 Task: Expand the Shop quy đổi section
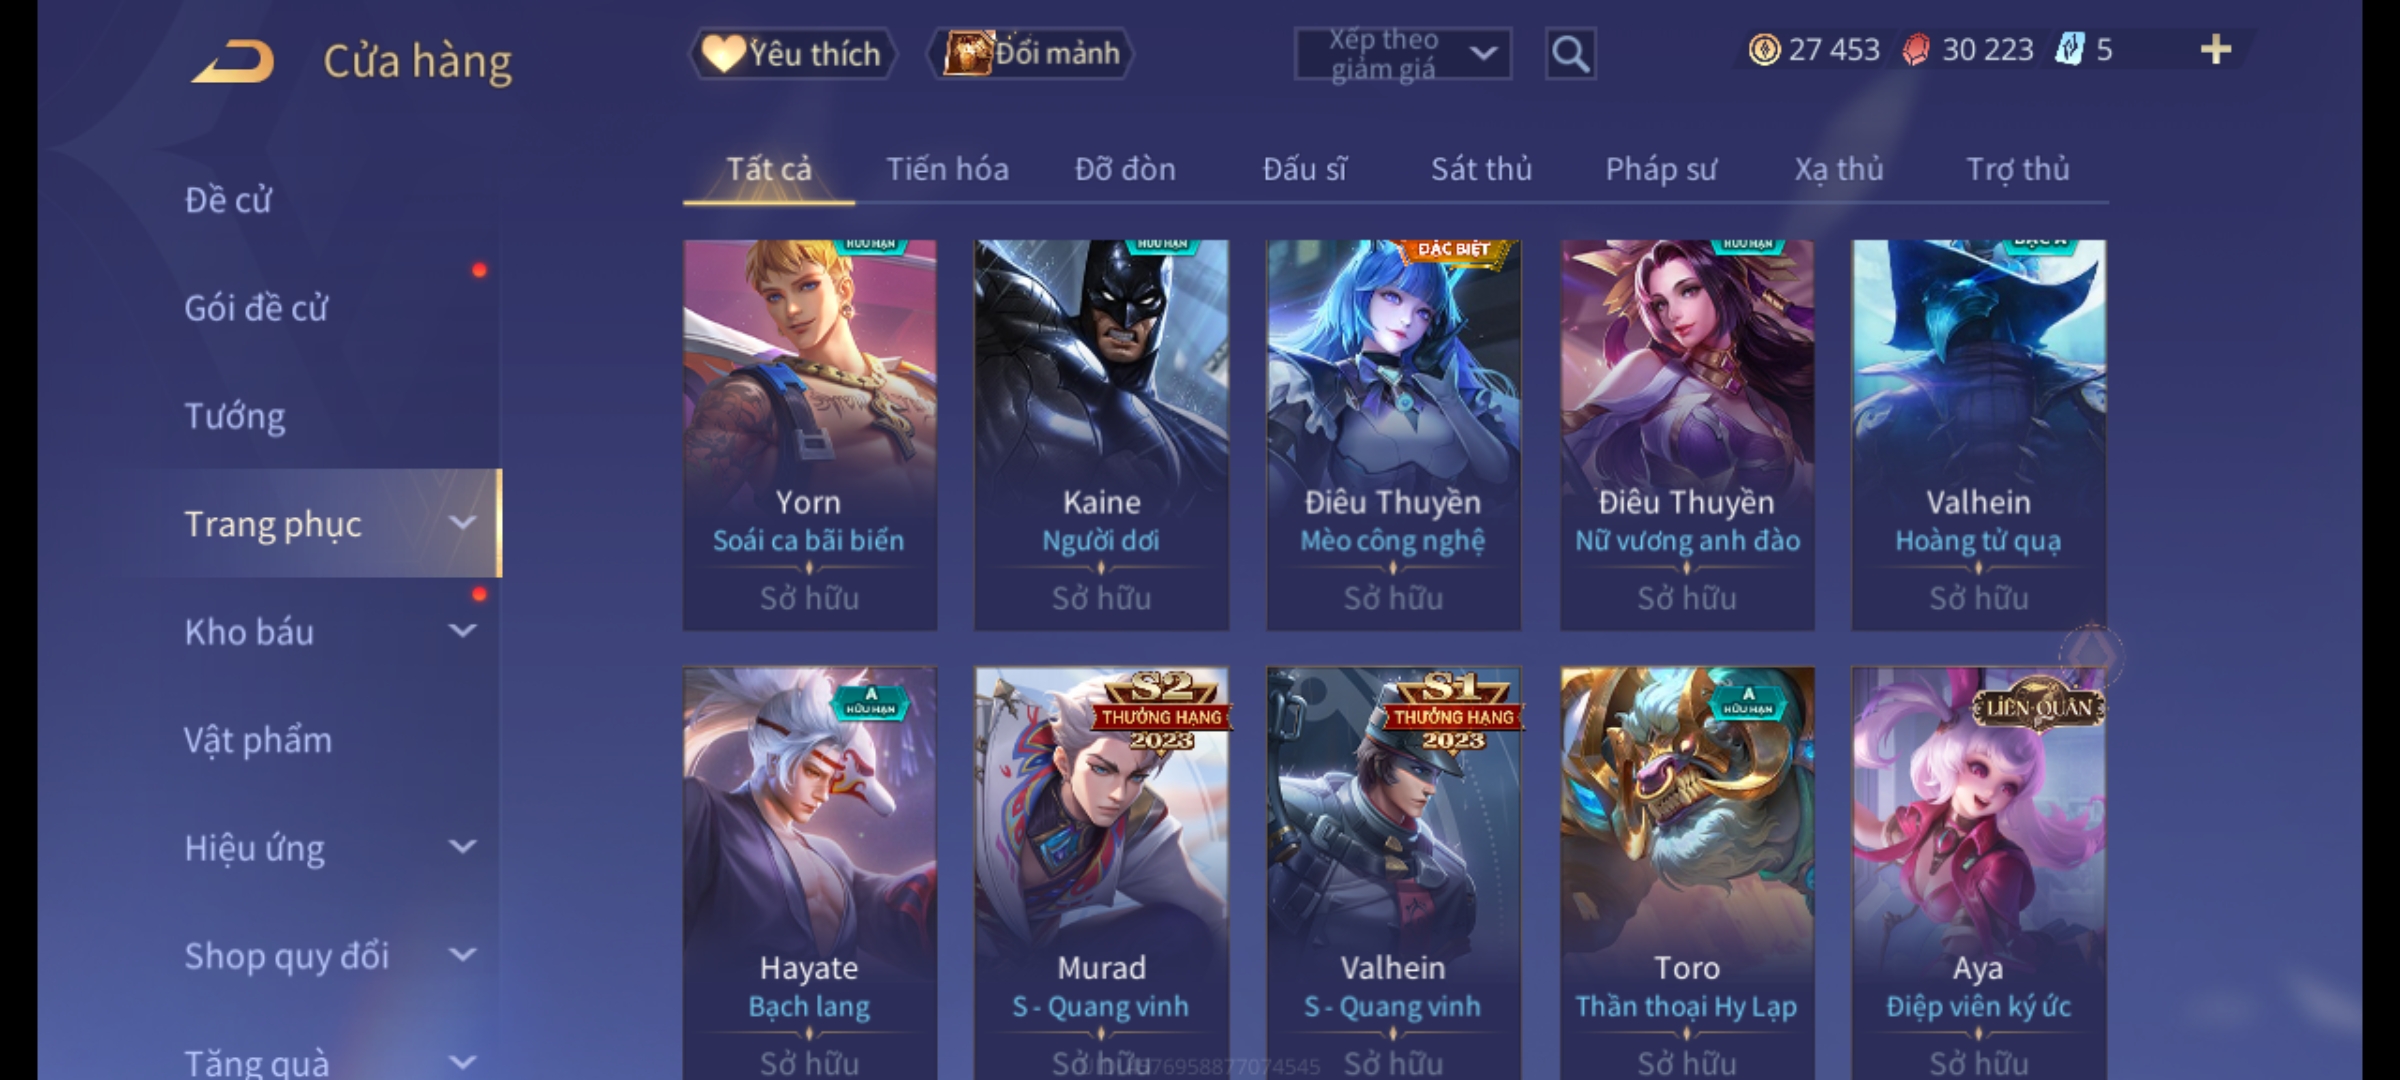pyautogui.click(x=327, y=956)
